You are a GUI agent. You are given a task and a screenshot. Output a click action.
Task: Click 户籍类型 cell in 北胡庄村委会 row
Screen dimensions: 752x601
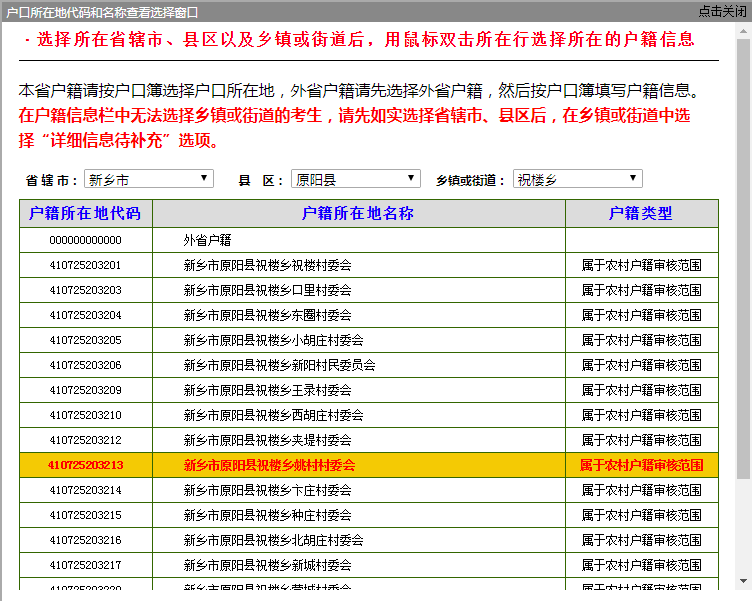642,540
